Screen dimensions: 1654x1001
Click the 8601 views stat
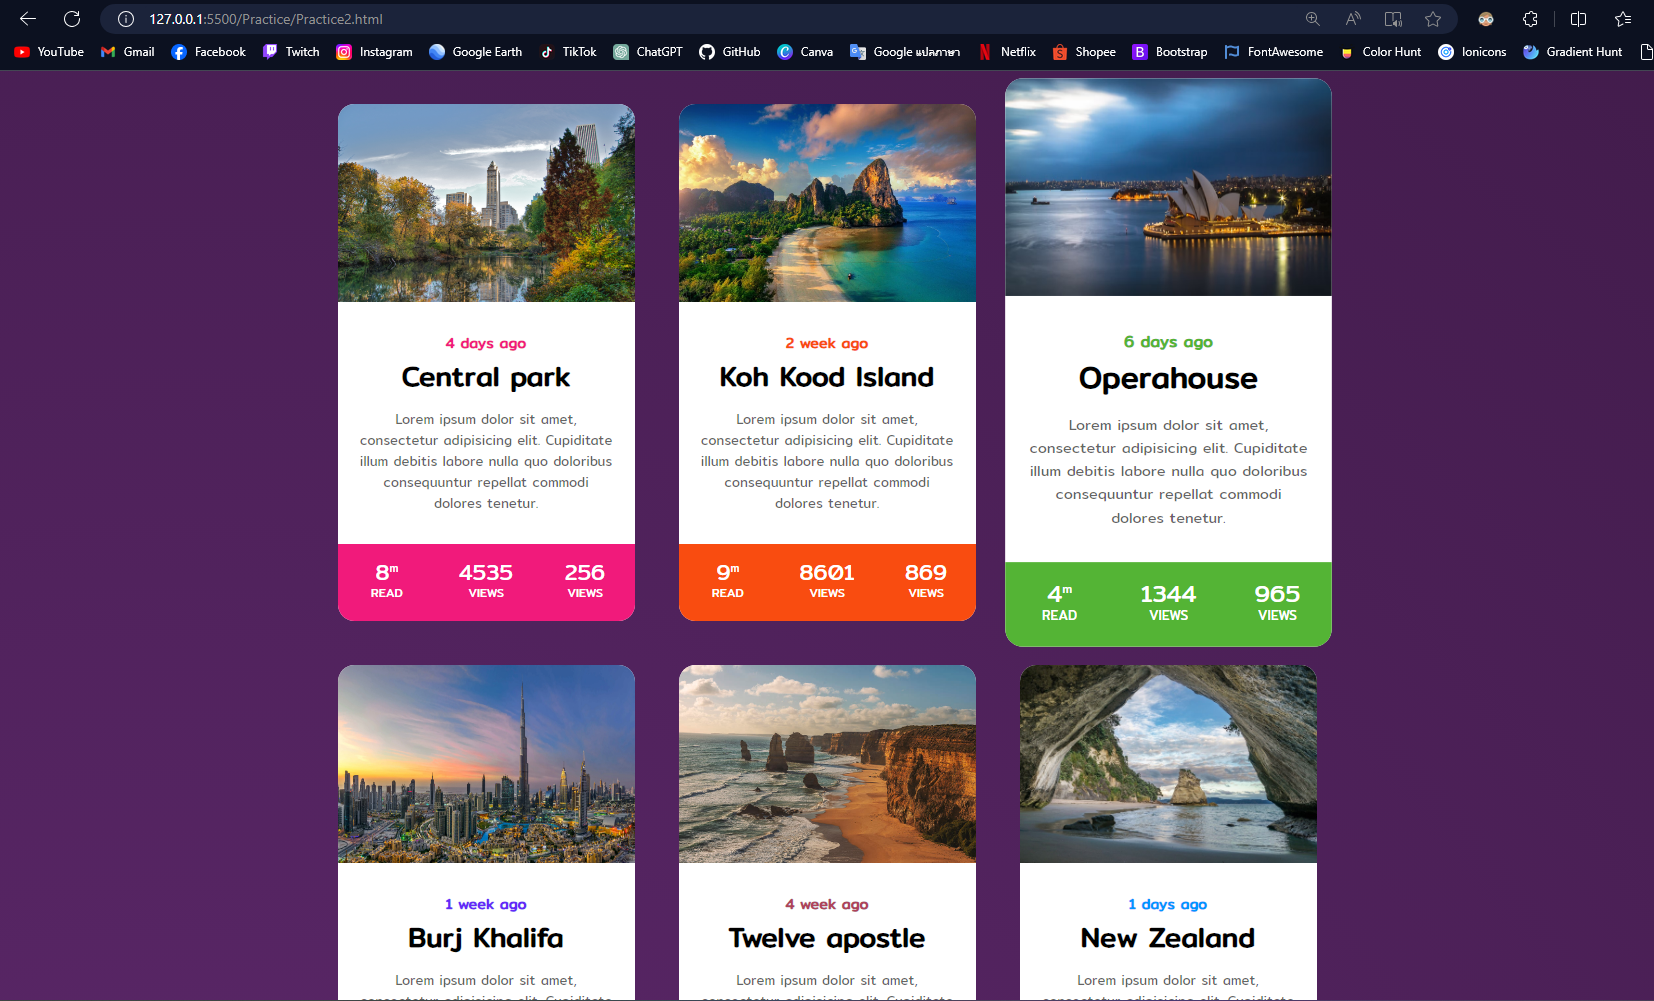click(x=827, y=581)
